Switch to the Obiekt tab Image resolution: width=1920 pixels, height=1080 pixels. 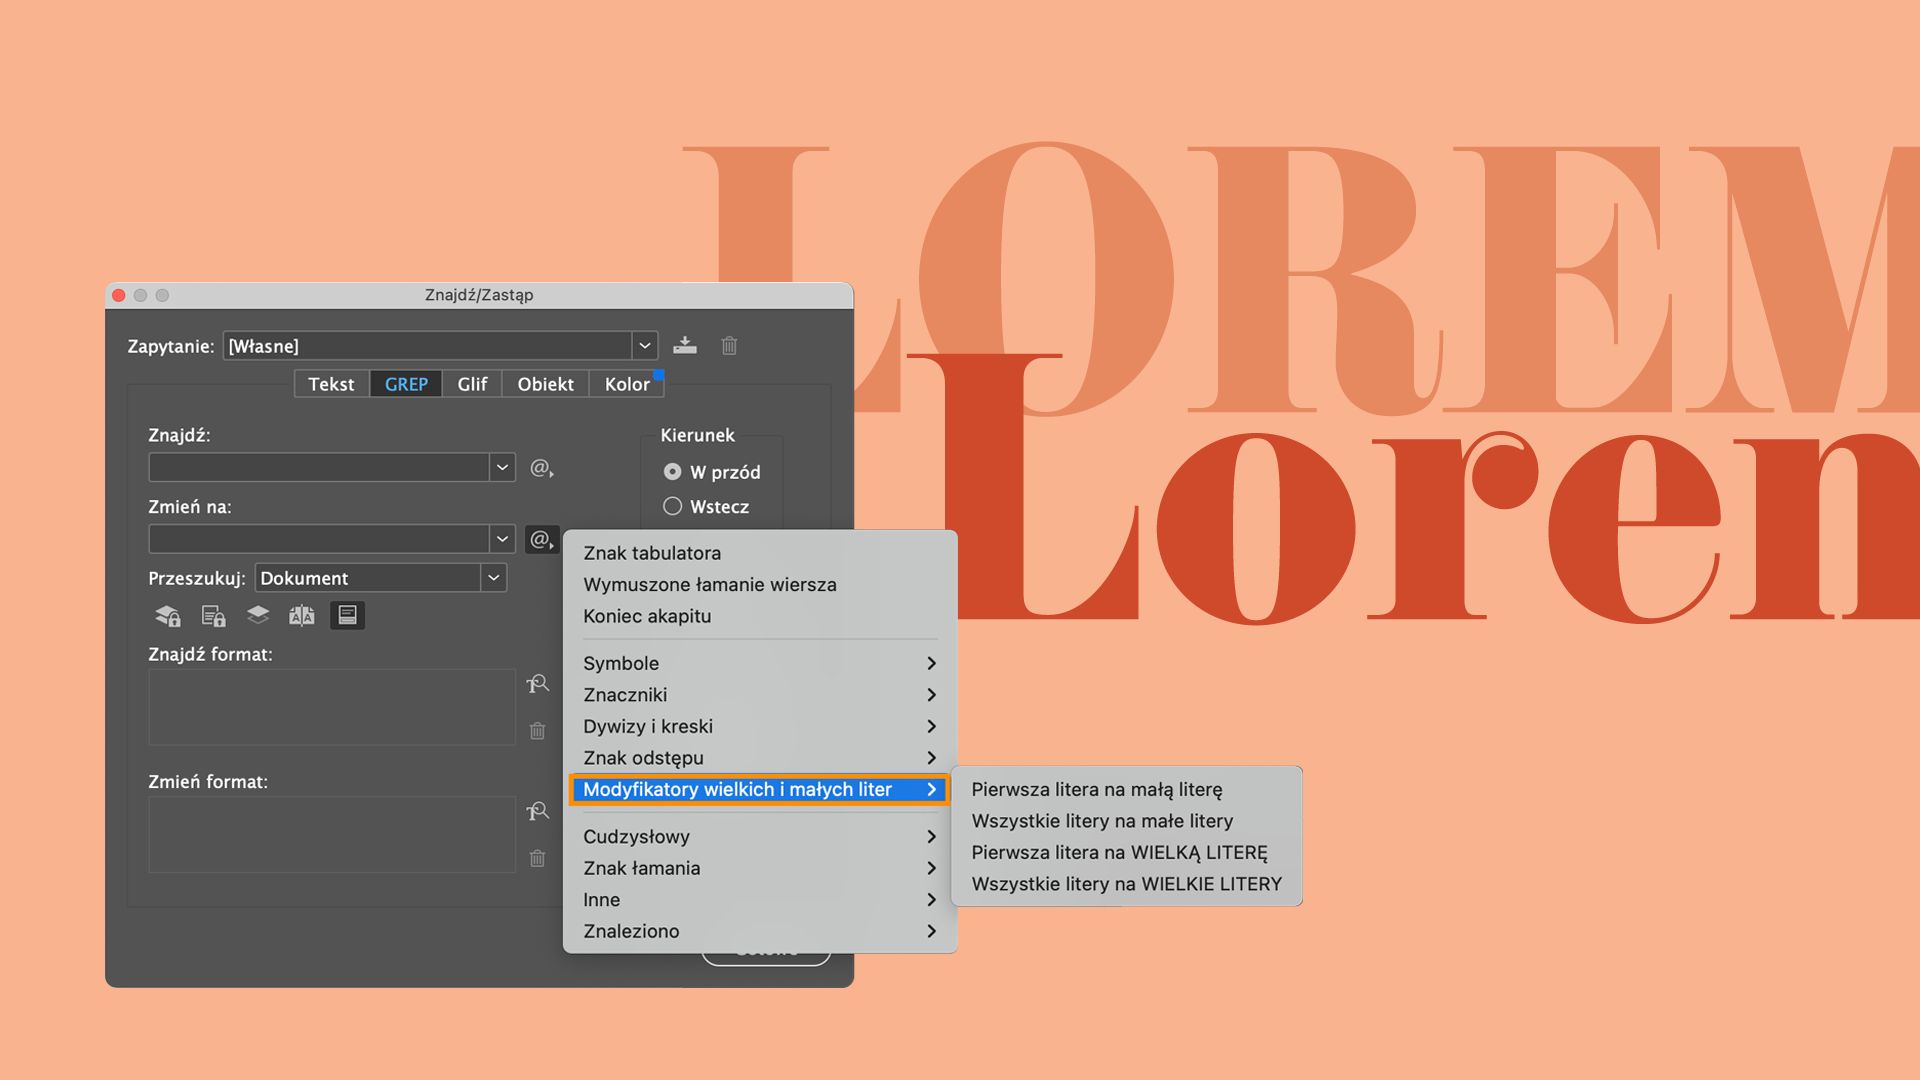pyautogui.click(x=545, y=384)
